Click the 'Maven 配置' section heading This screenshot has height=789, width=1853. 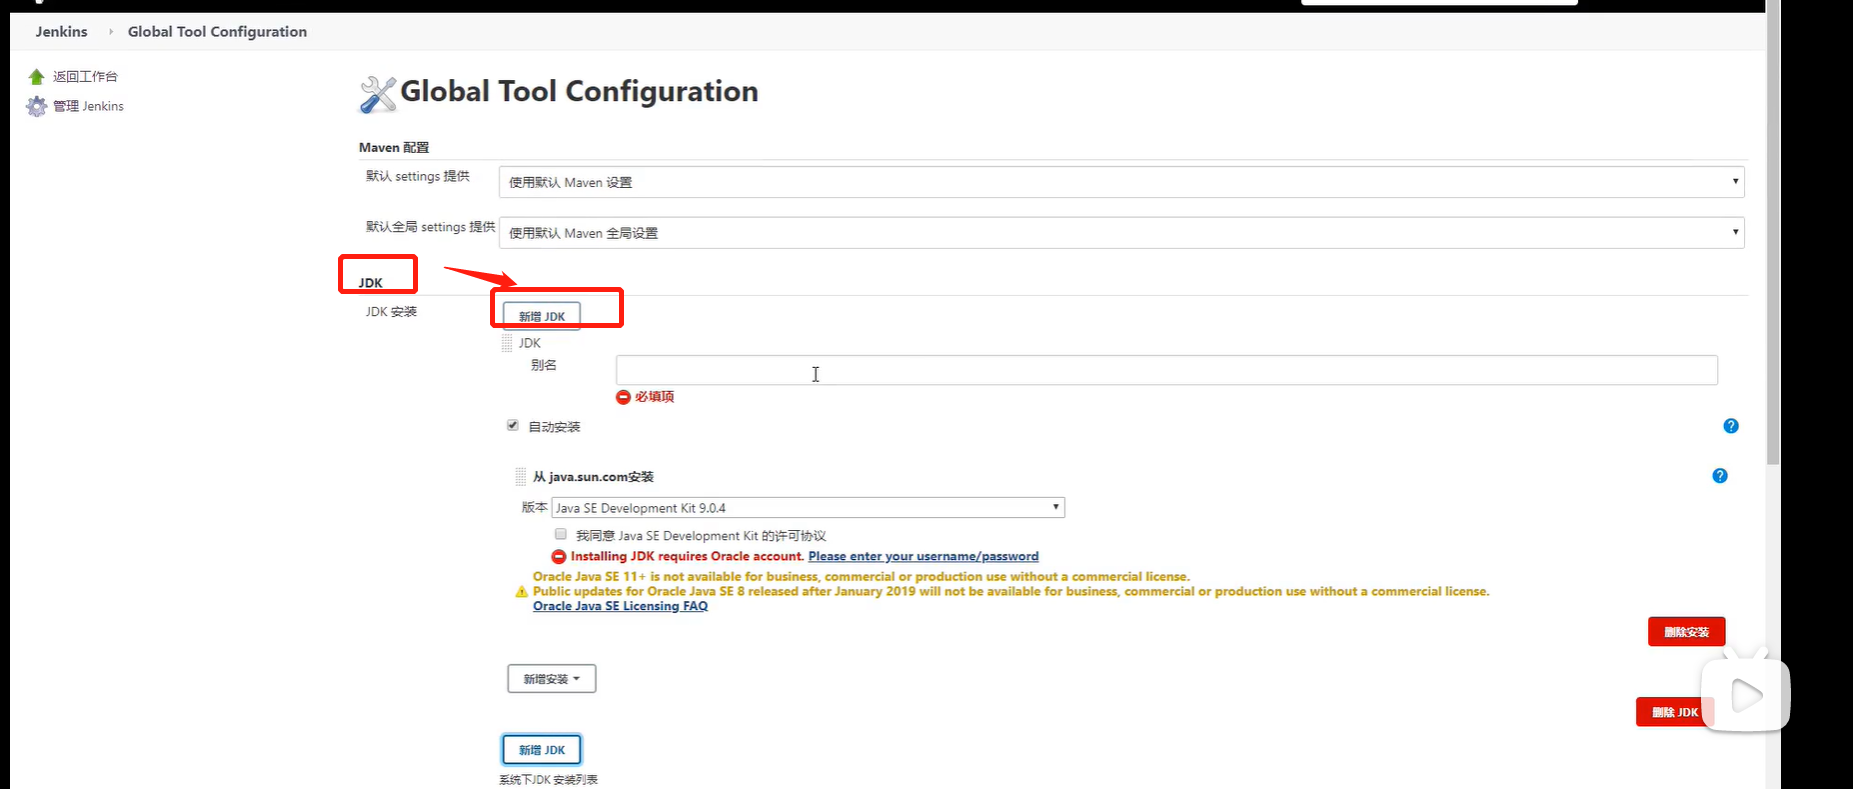pyautogui.click(x=394, y=148)
